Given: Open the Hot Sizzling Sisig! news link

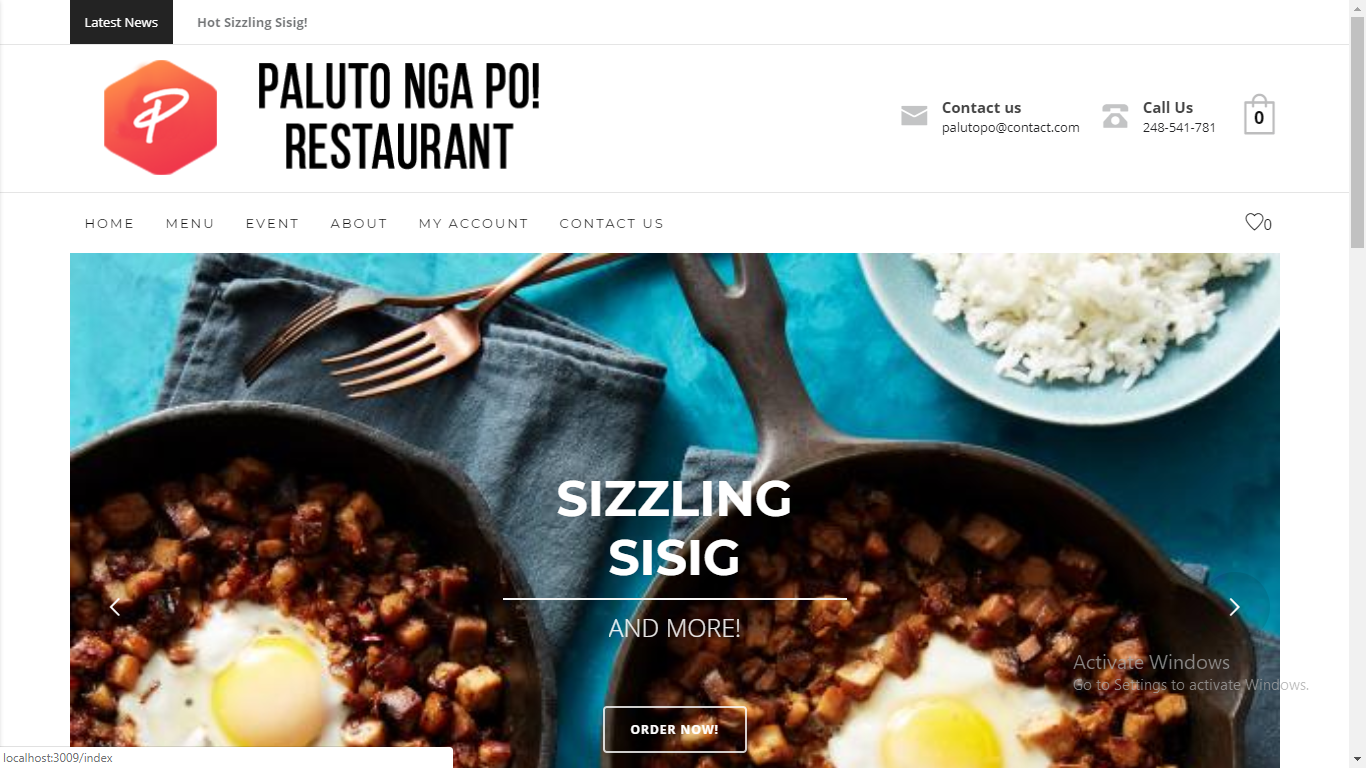Looking at the screenshot, I should [252, 22].
